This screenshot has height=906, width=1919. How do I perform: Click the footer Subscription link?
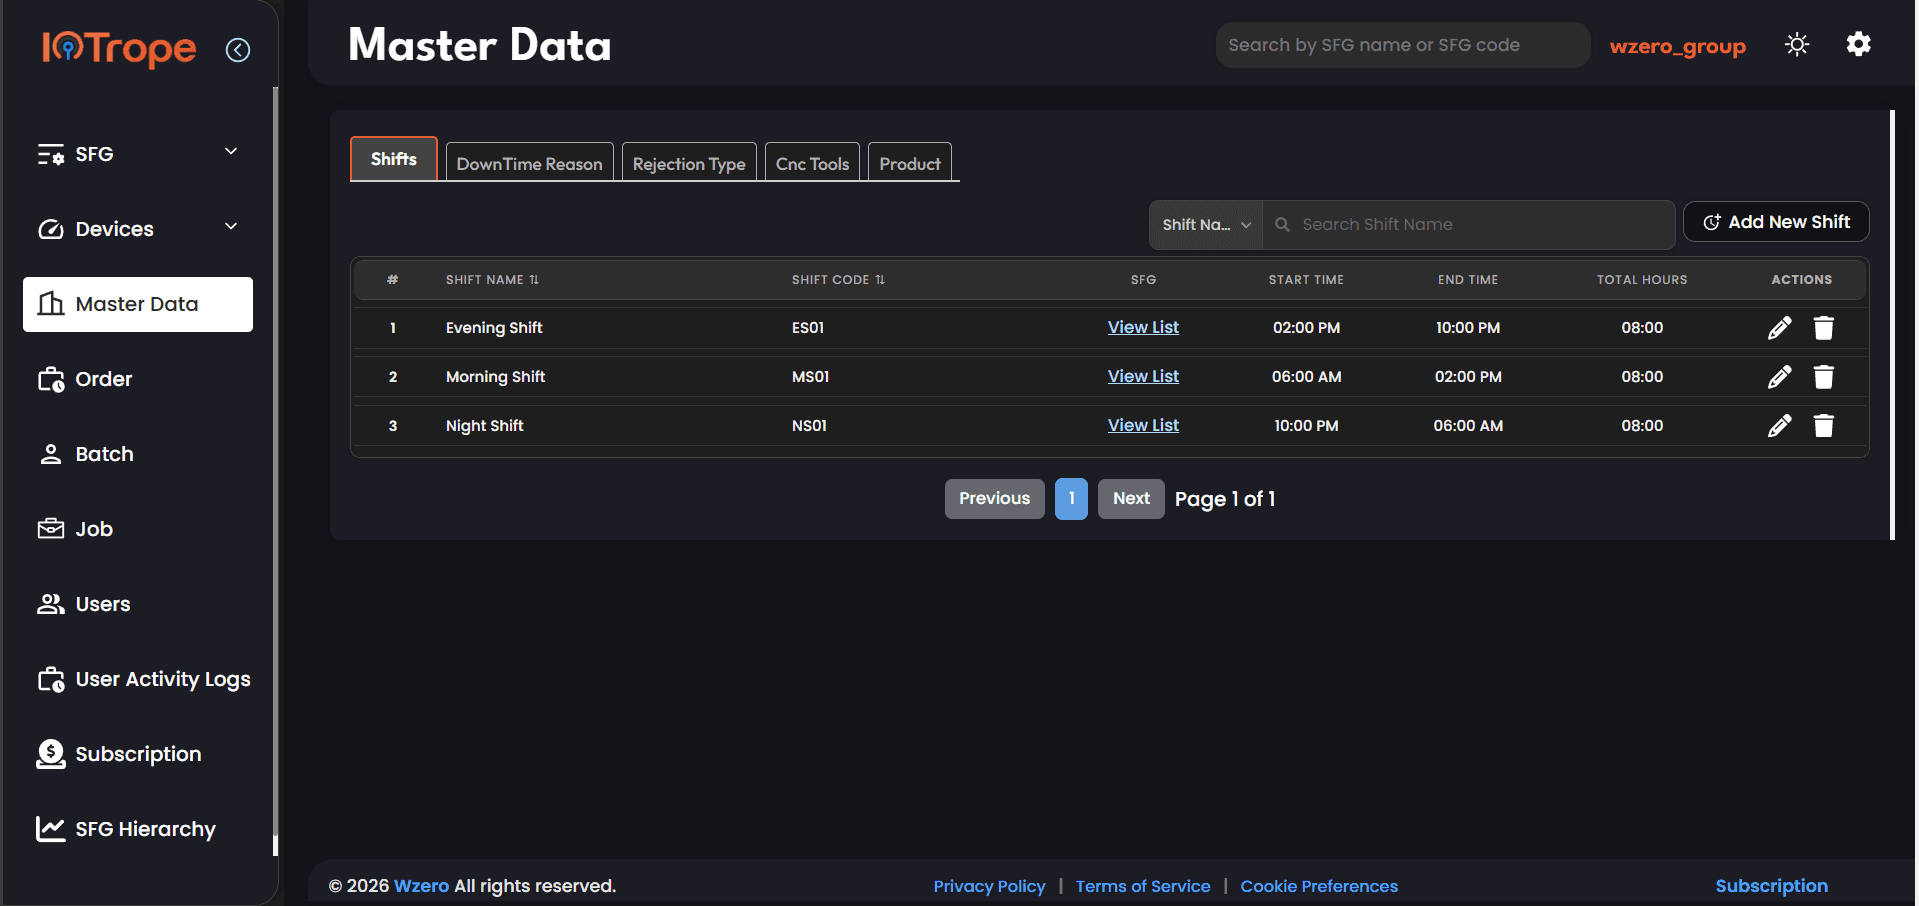coord(1771,886)
